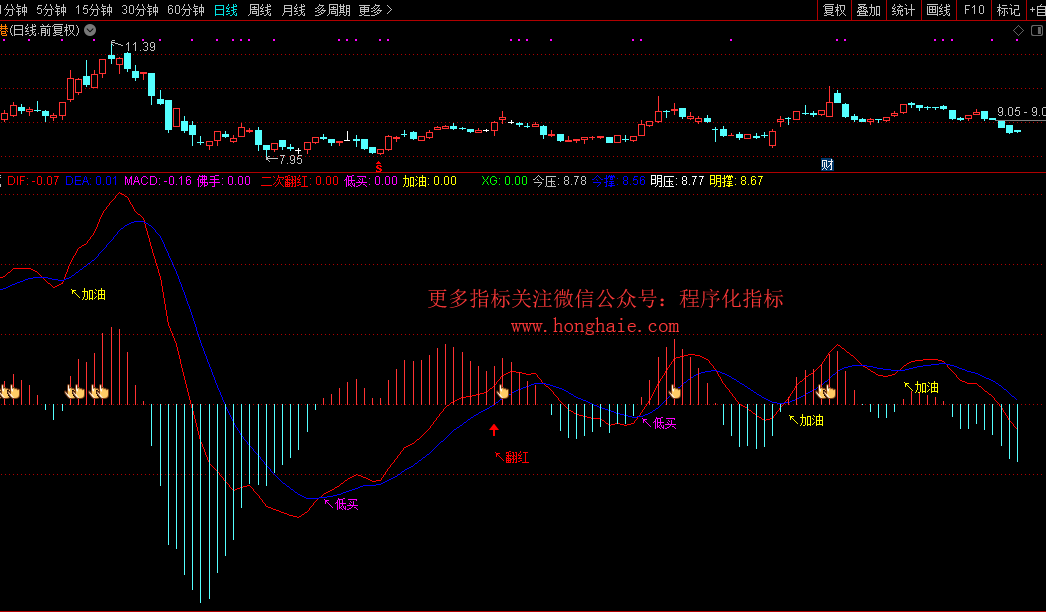
Task: Click the red marker icon below the candlesticks
Action: pyautogui.click(x=379, y=165)
